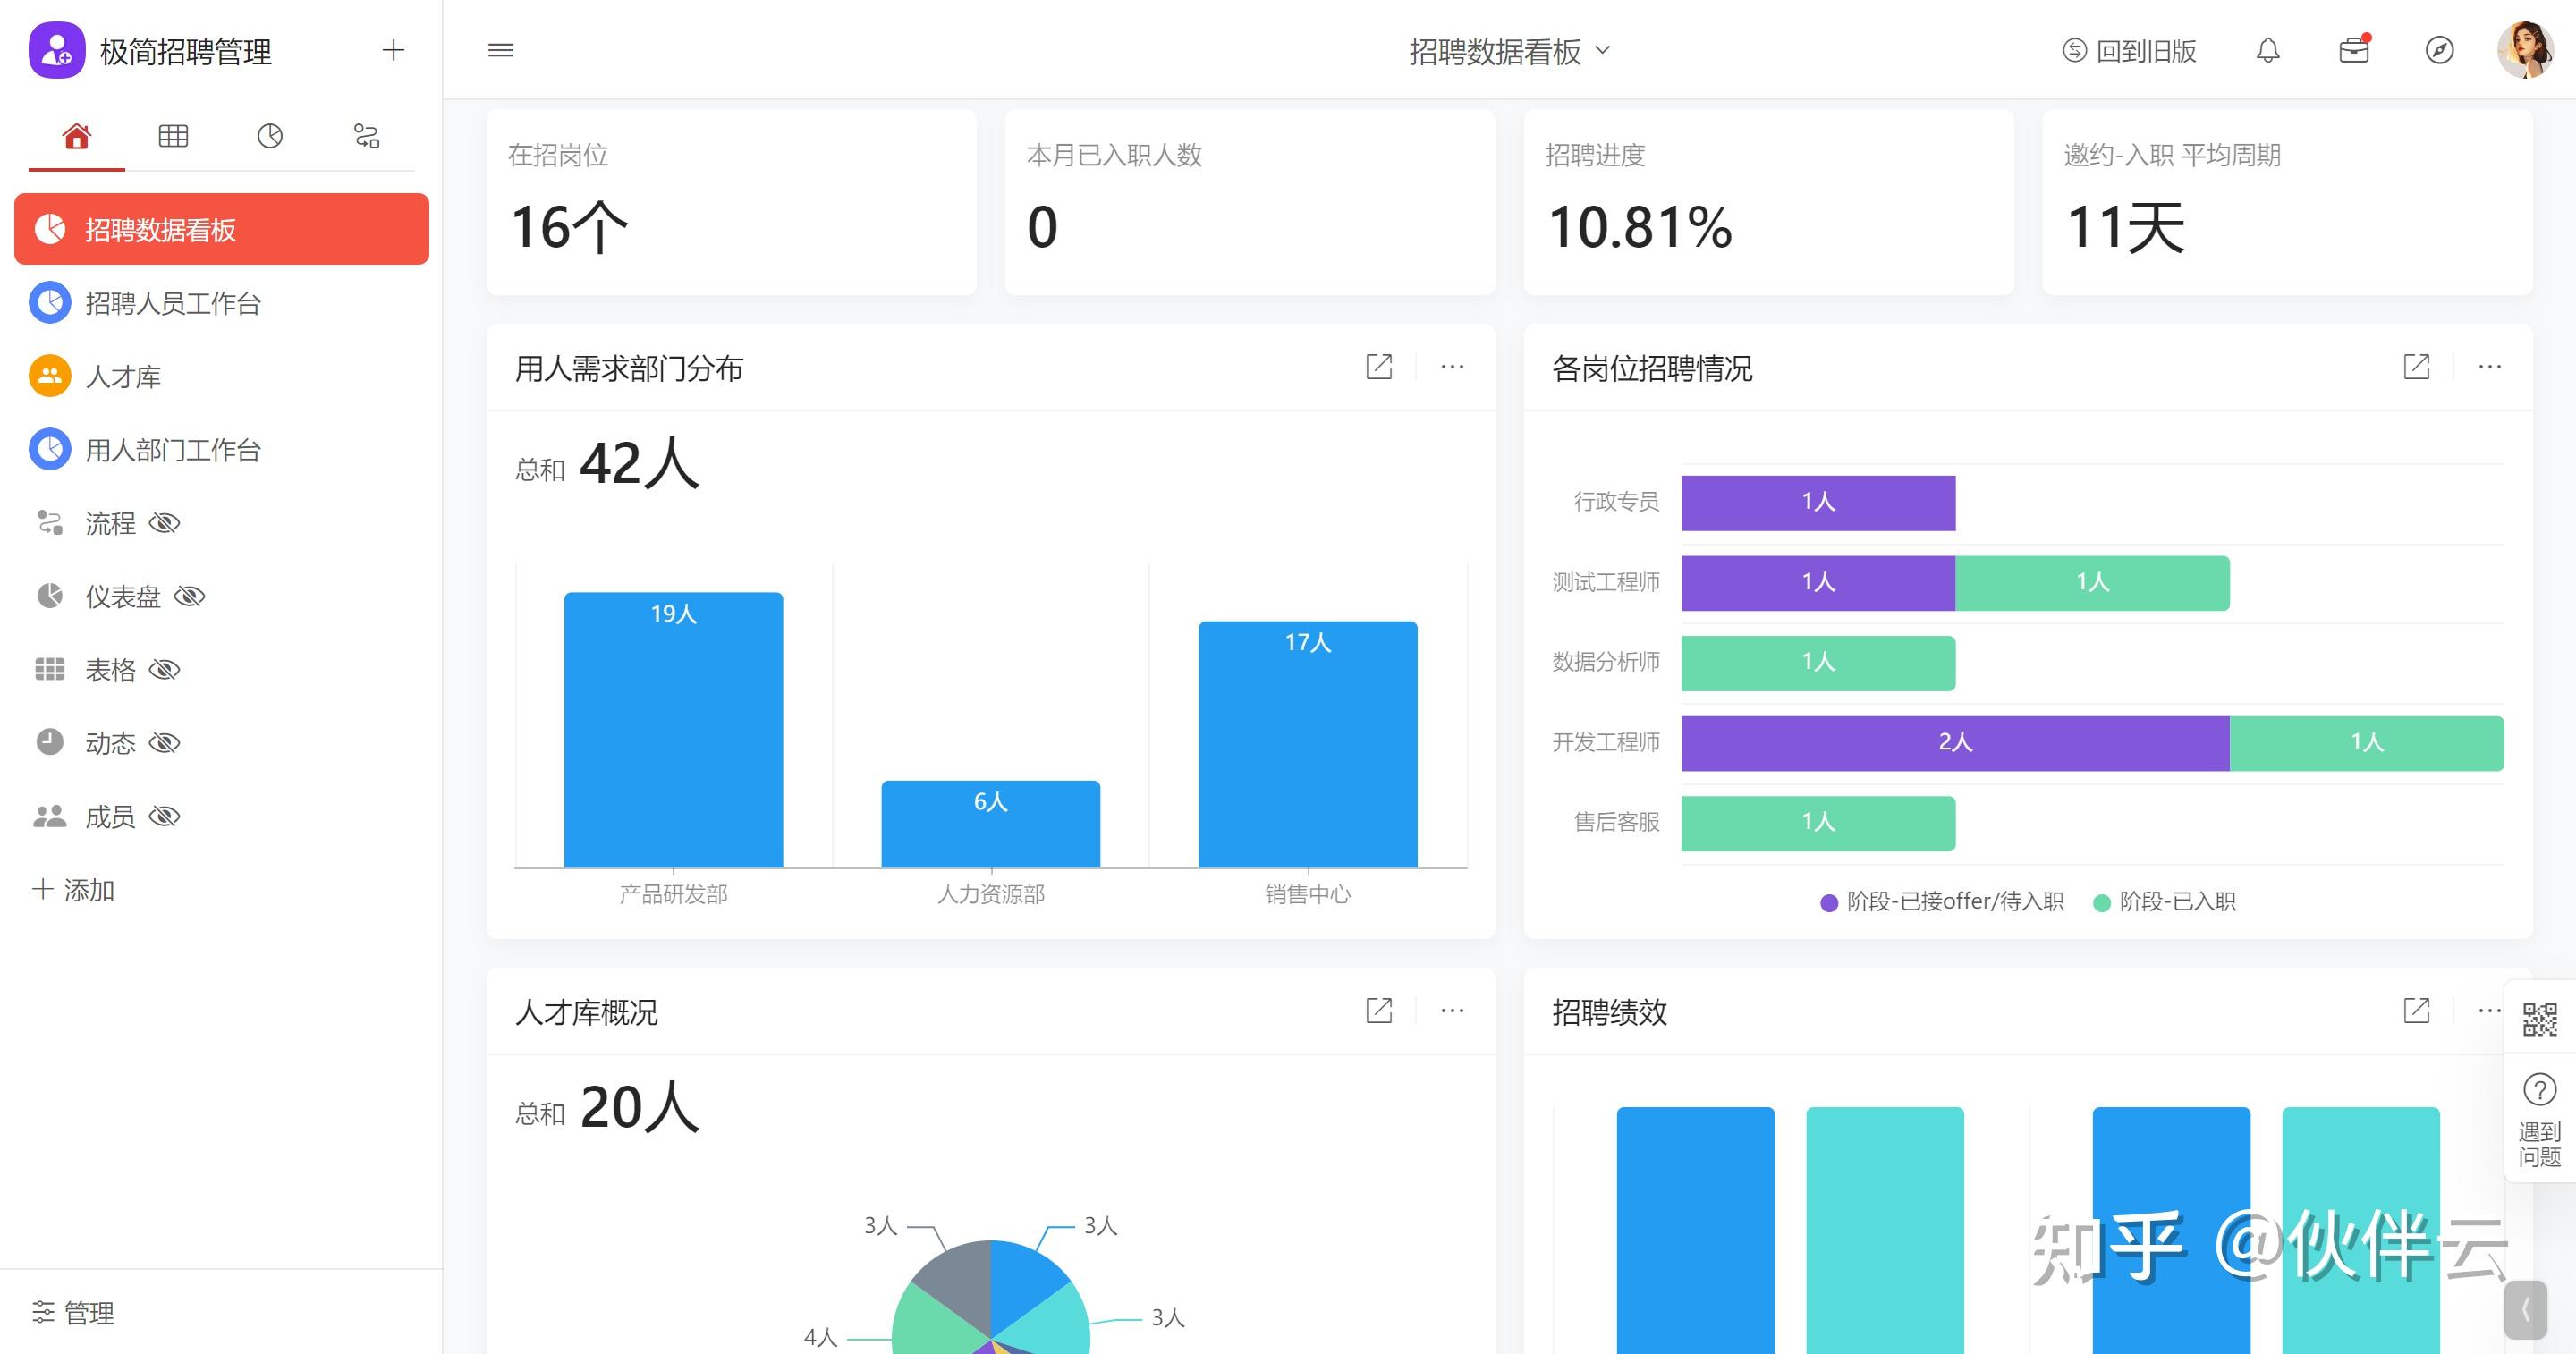Screen dimensions: 2576x1354
Task: Open the briefcase inbox icon
Action: click(x=2353, y=50)
